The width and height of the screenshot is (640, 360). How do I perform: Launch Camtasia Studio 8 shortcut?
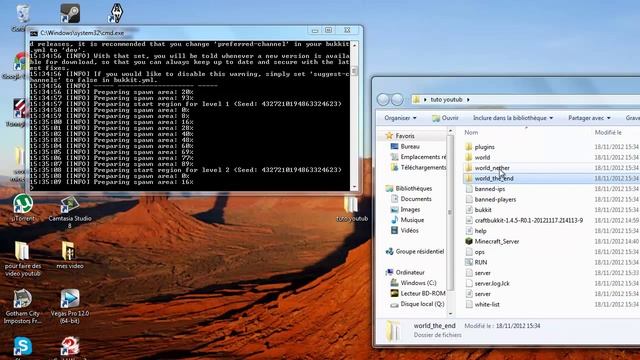[70, 211]
